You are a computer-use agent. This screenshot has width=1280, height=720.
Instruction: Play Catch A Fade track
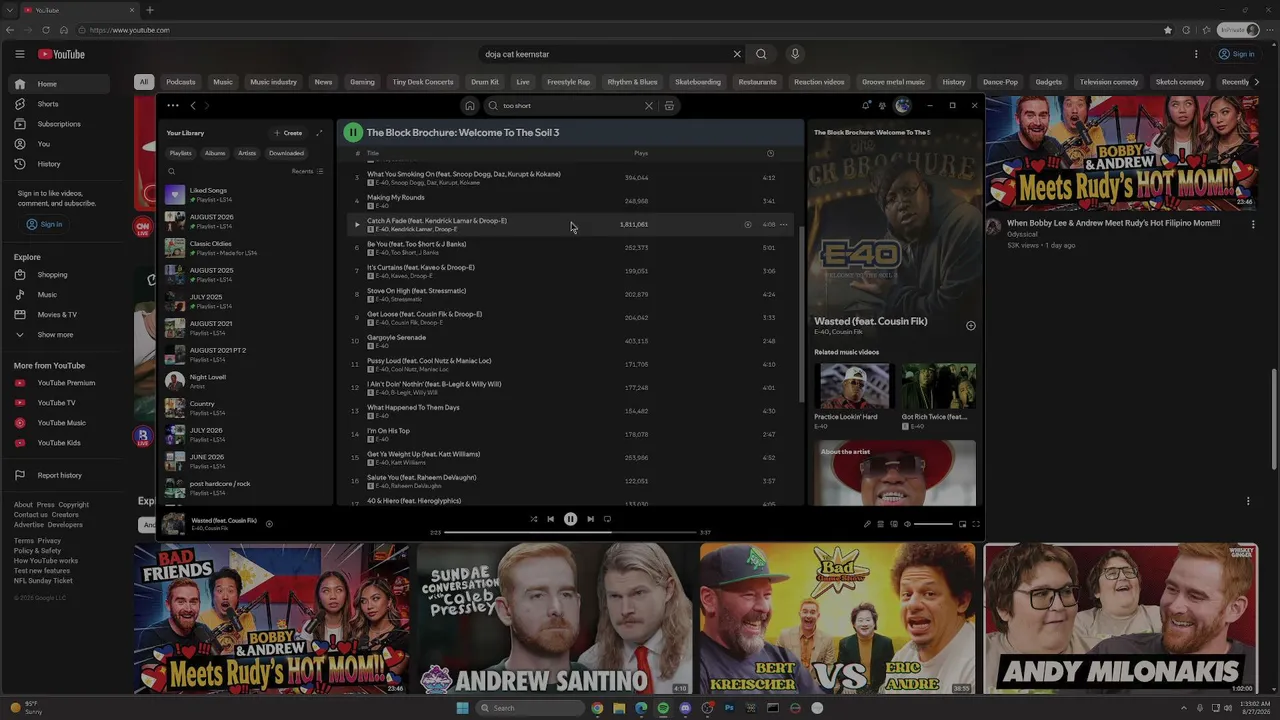[x=357, y=225]
